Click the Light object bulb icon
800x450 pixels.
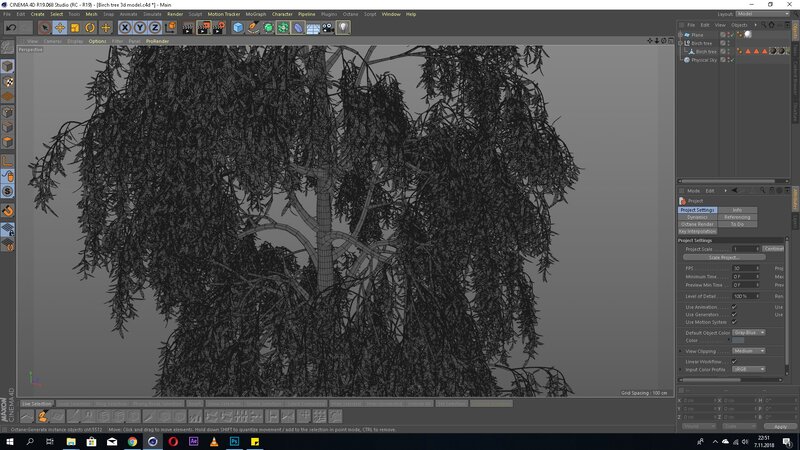(343, 28)
